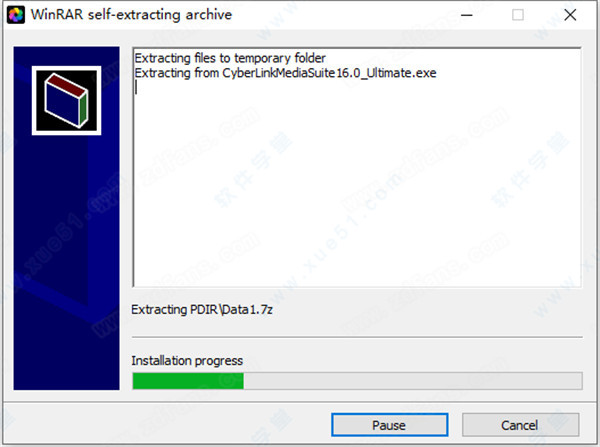Click the WinRAR box icon in blue panel

click(67, 100)
